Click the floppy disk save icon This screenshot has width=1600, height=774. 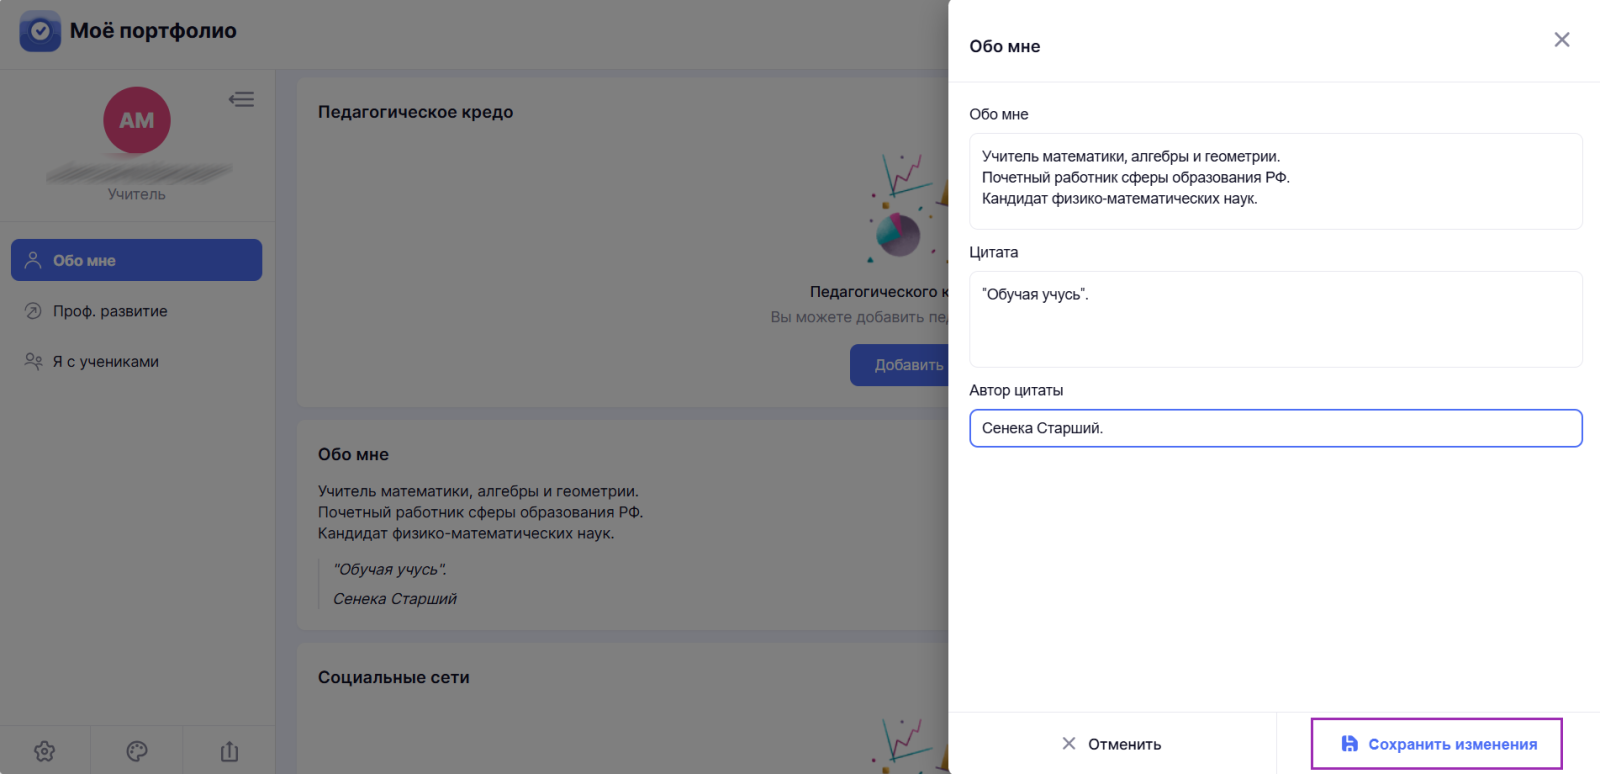click(1349, 744)
